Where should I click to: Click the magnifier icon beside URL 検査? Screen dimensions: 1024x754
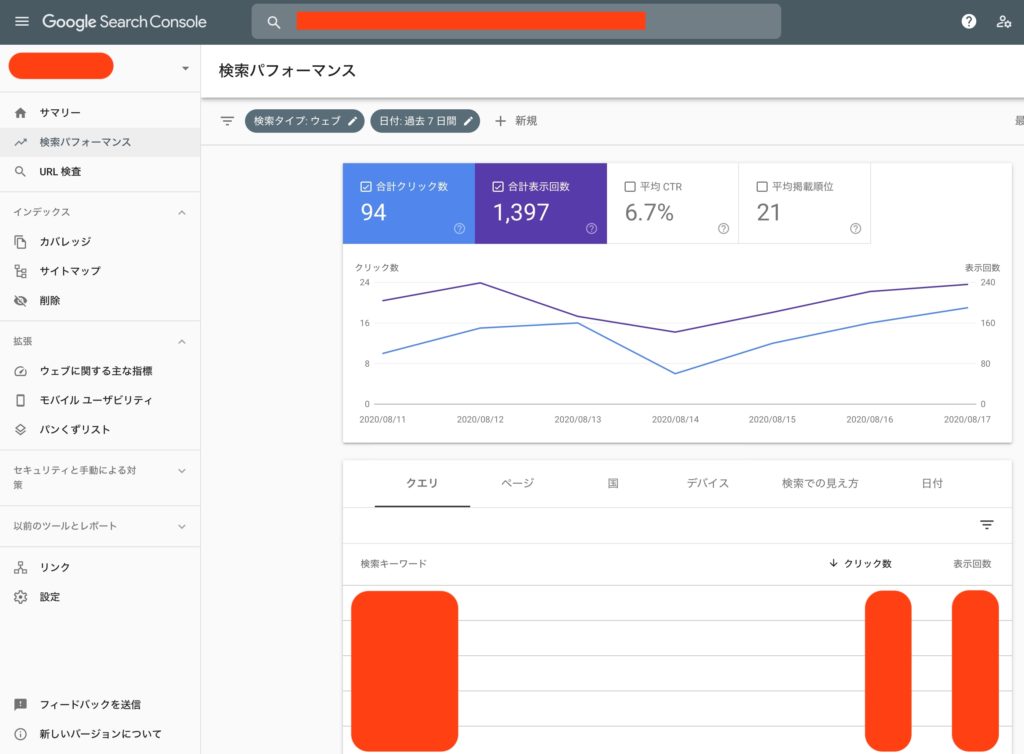click(20, 172)
